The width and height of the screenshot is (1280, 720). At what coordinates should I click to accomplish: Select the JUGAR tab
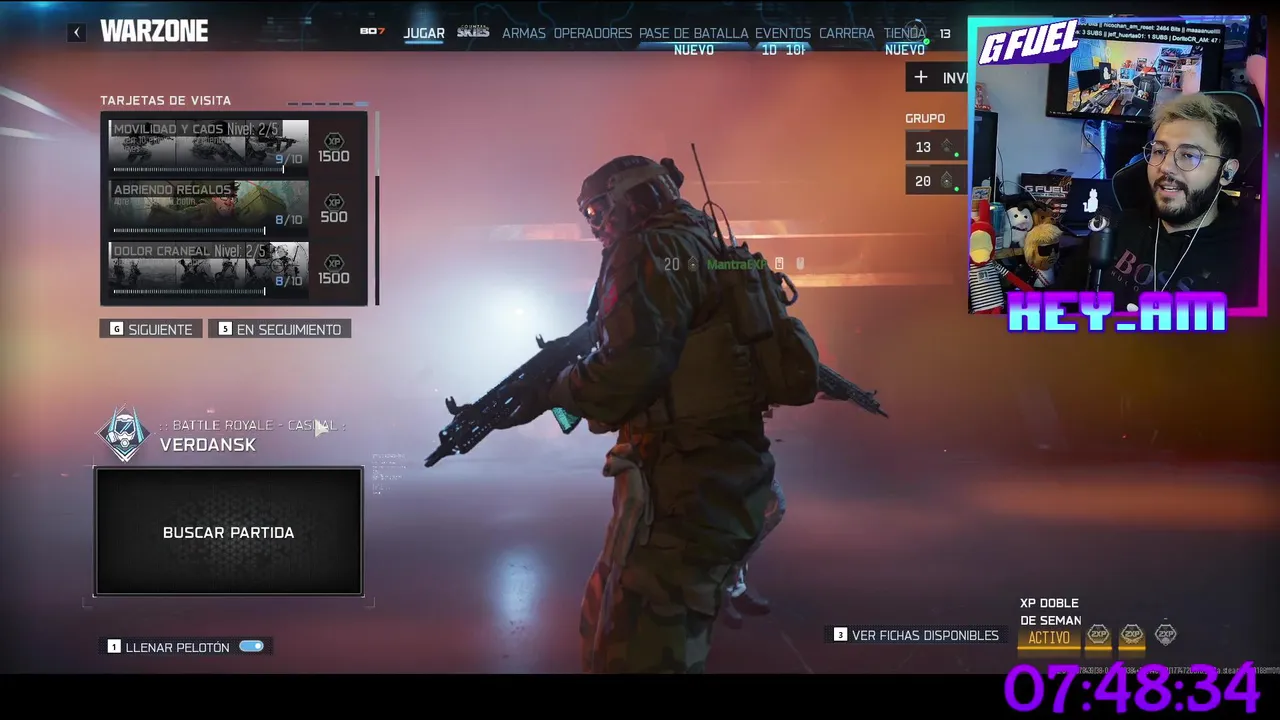[424, 33]
